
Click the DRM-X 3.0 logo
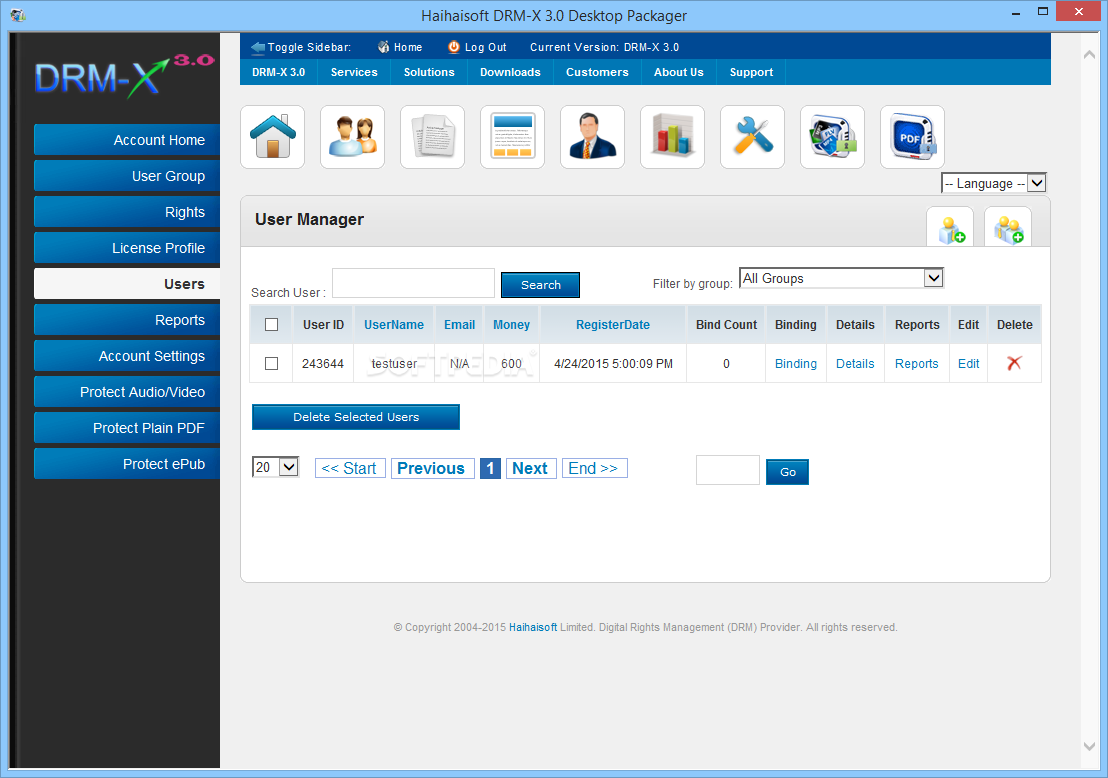tap(124, 76)
